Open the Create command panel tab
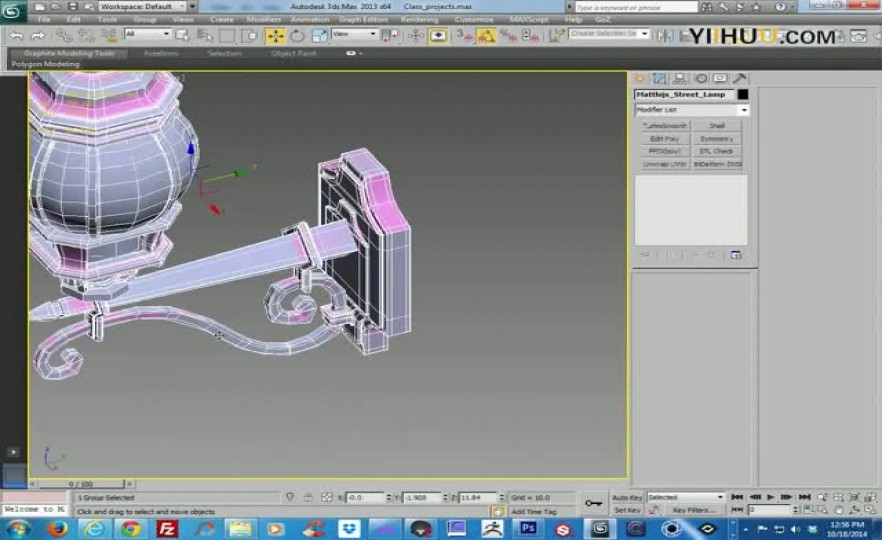Viewport: 882px width, 540px height. pos(640,79)
